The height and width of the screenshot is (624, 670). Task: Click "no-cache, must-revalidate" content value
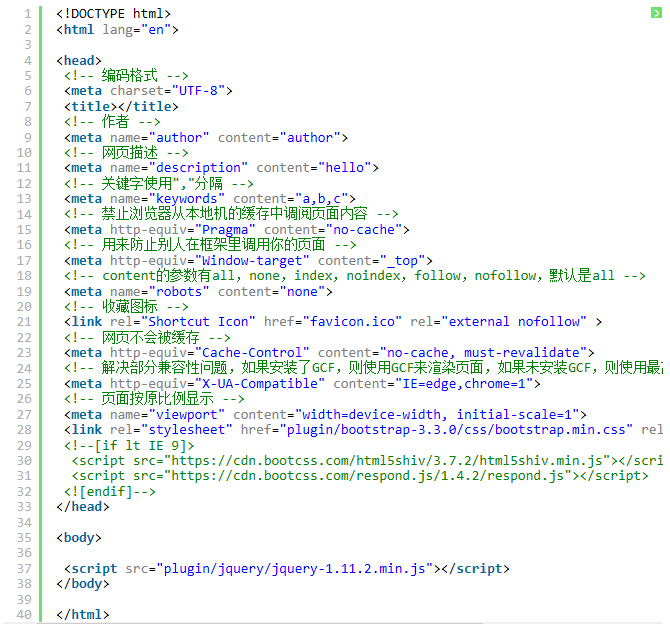tap(483, 353)
